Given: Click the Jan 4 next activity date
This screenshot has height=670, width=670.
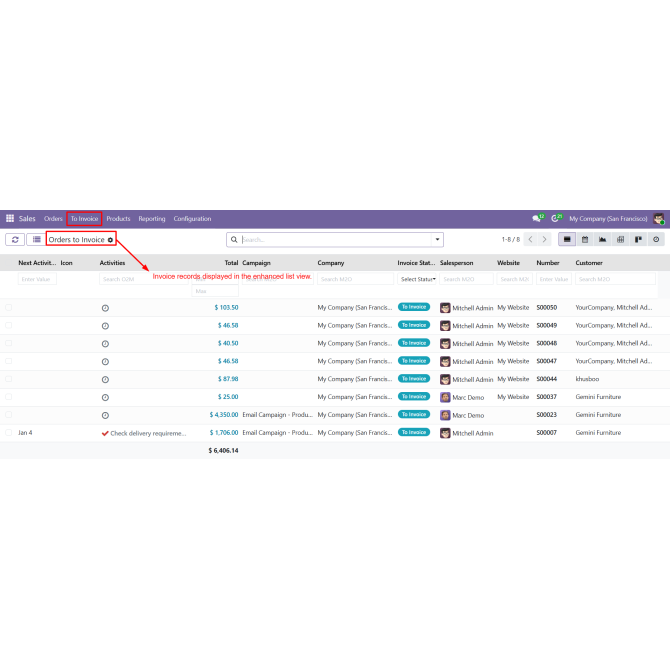Looking at the screenshot, I should point(25,432).
